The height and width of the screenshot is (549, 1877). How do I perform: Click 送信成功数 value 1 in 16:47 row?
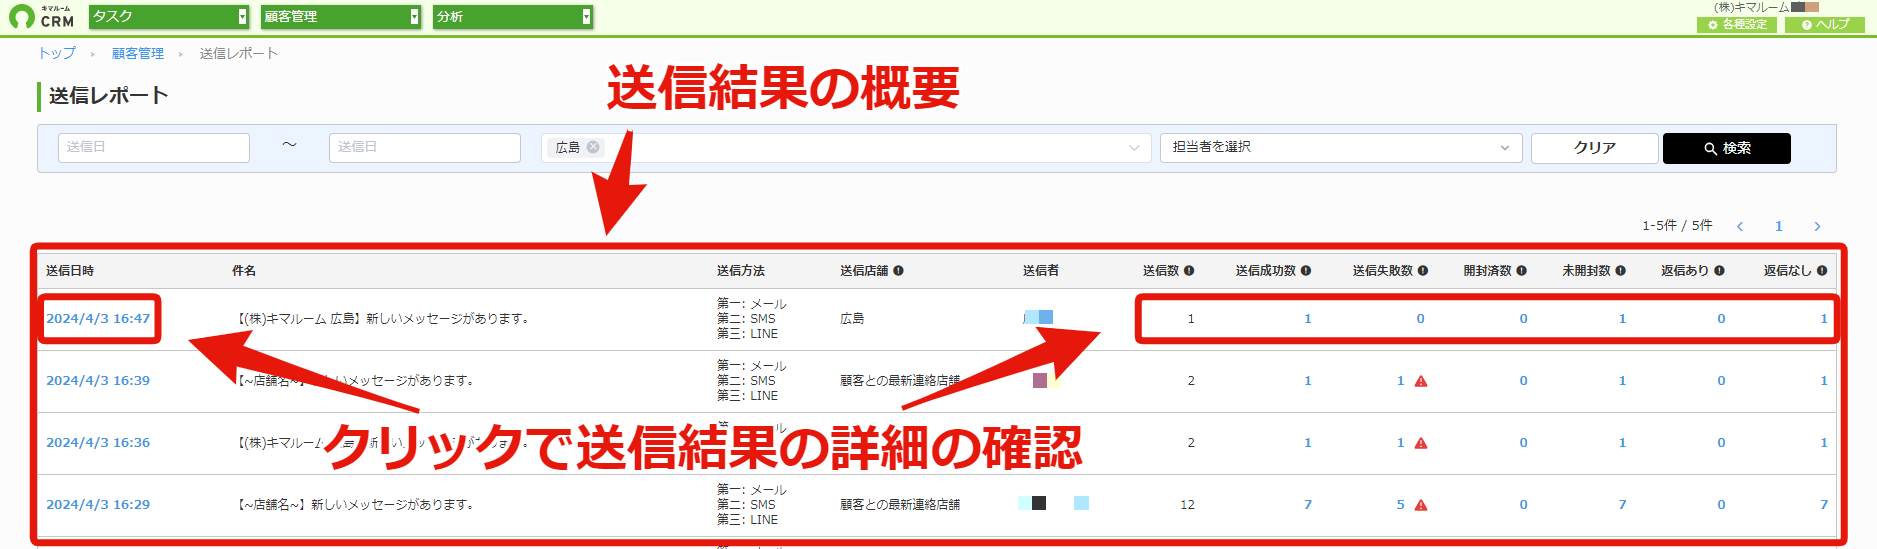click(1307, 319)
